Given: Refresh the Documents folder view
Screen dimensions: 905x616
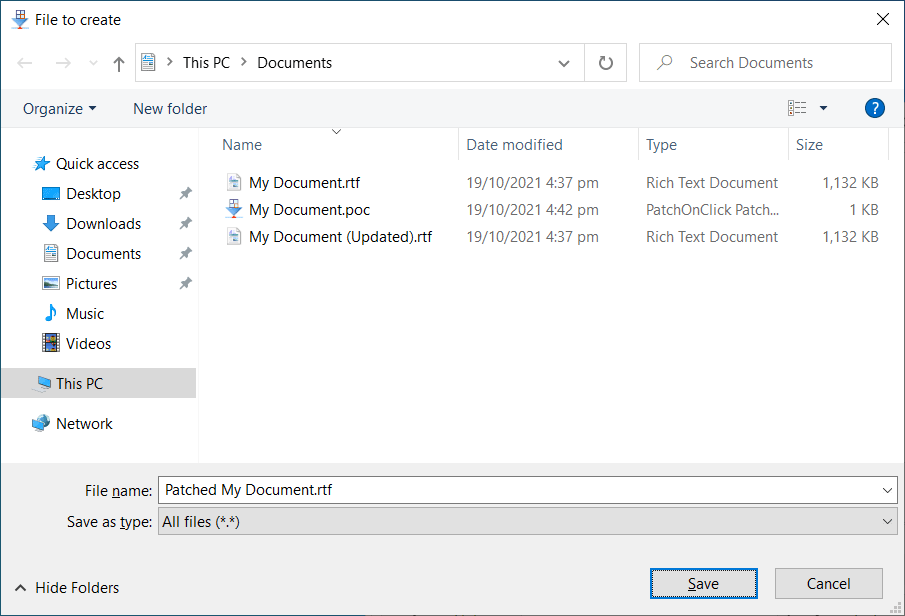Looking at the screenshot, I should click(605, 62).
